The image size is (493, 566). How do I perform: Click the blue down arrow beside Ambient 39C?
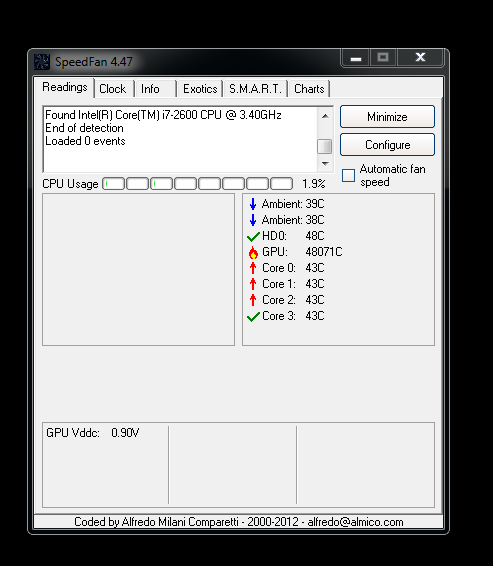point(253,204)
